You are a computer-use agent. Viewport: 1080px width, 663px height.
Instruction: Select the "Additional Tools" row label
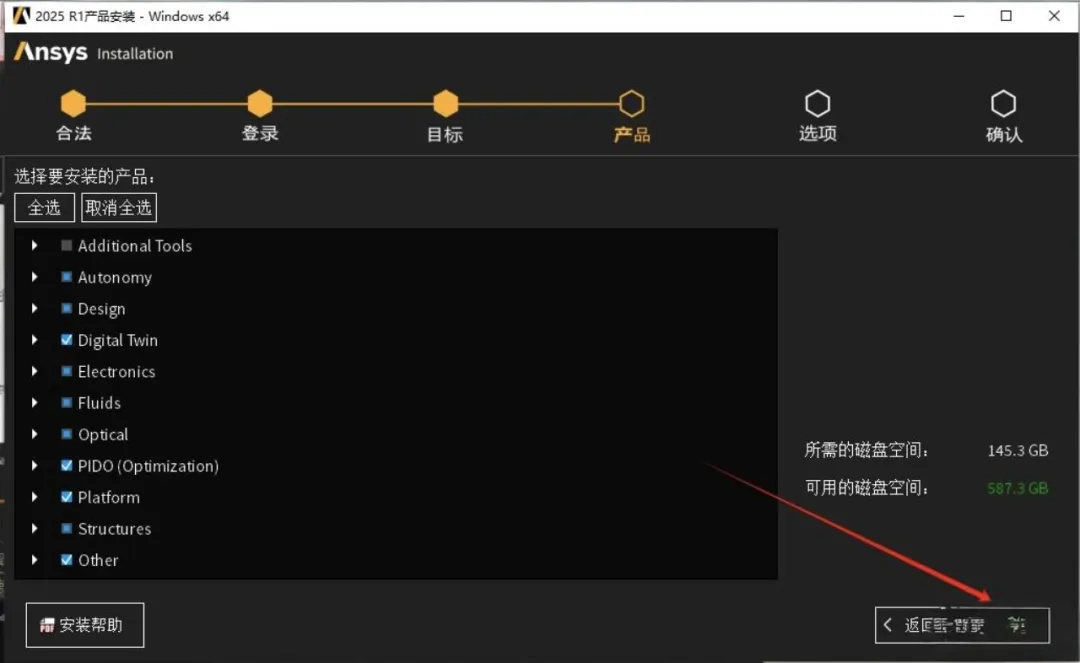135,246
